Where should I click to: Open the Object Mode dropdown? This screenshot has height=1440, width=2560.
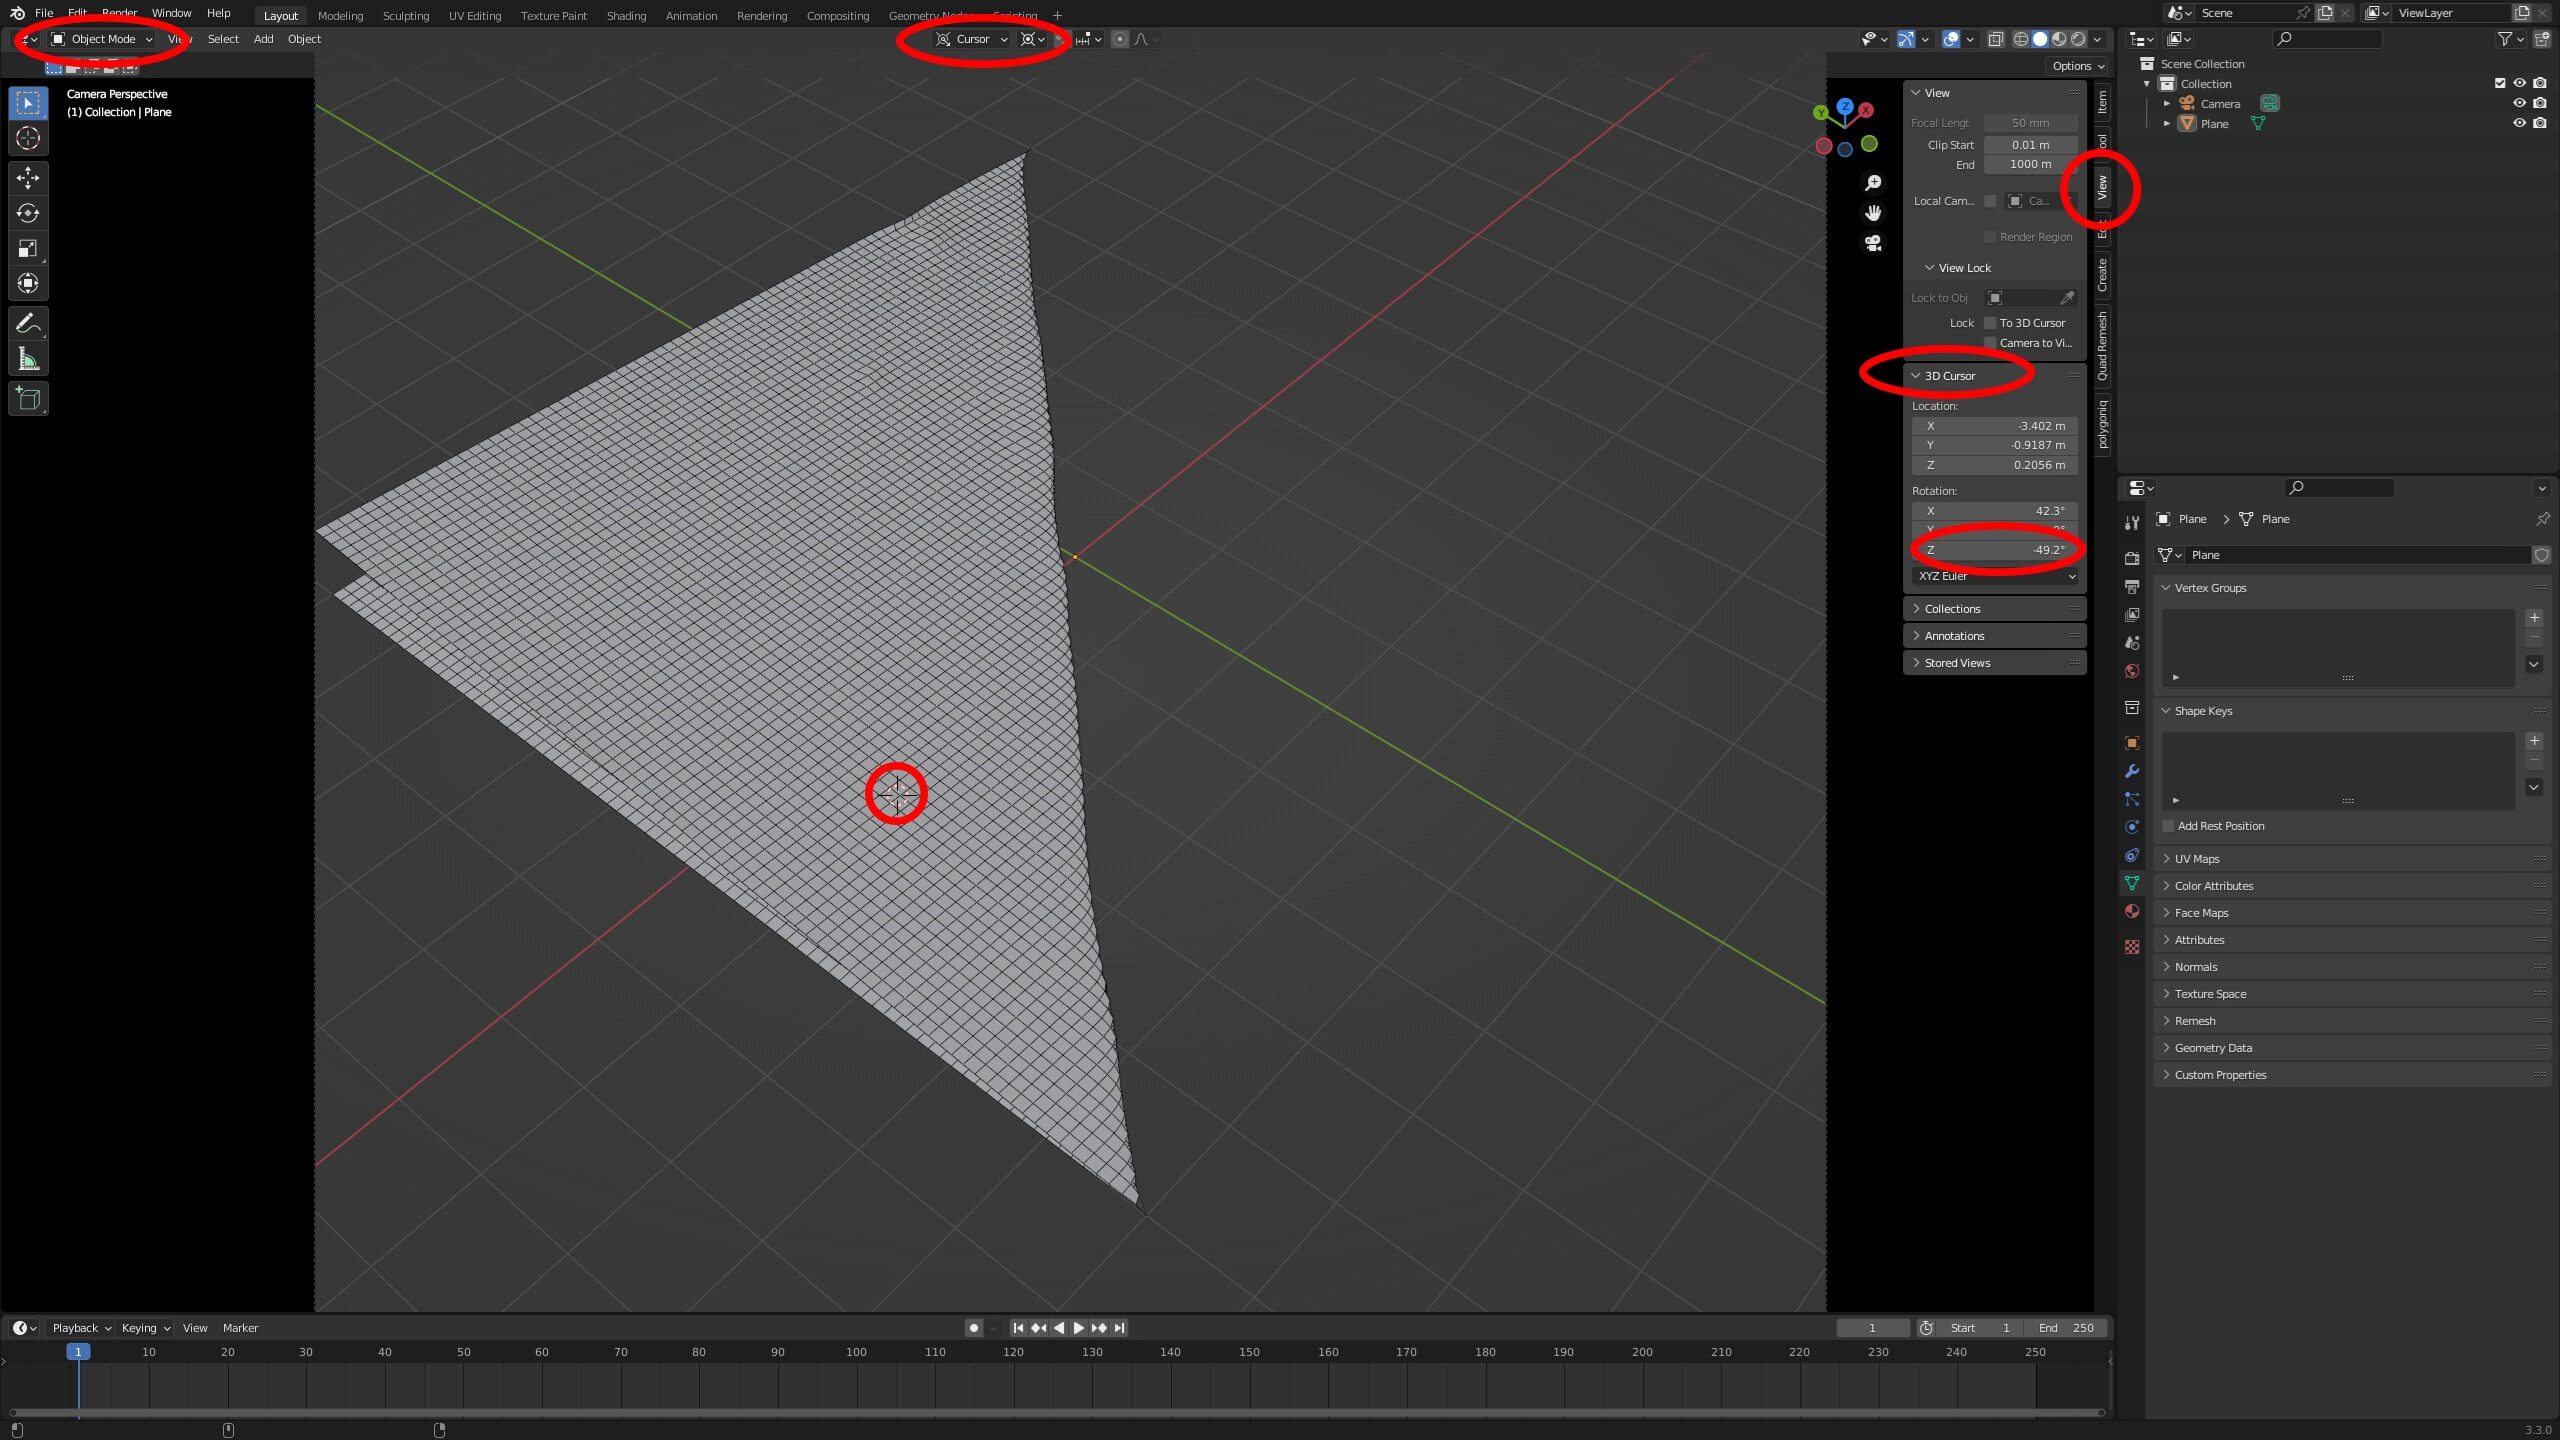coord(100,39)
